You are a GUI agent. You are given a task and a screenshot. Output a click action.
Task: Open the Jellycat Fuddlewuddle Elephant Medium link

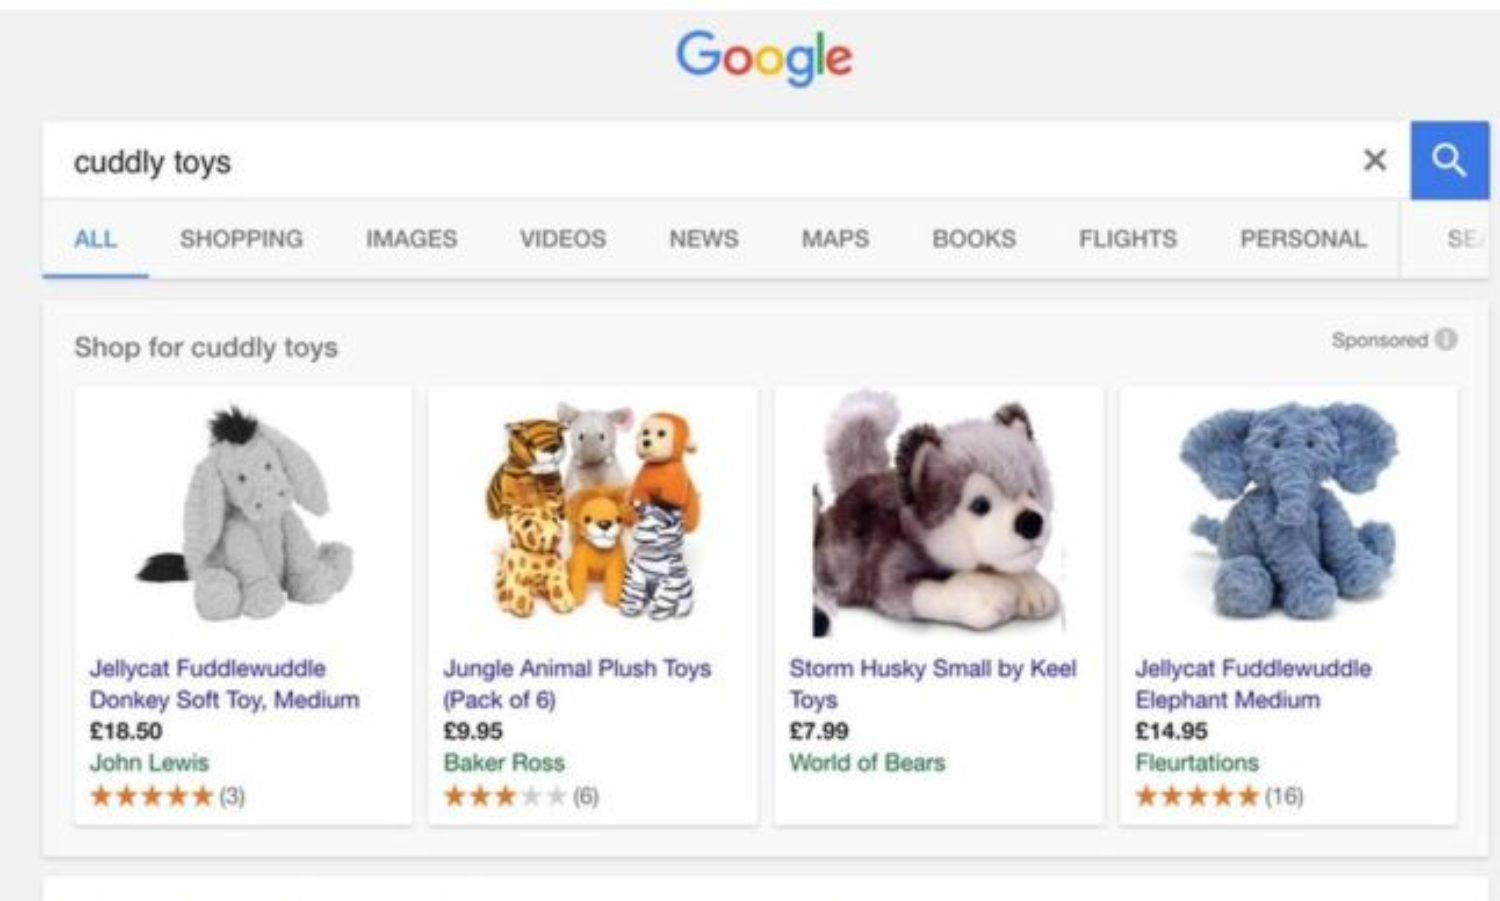pyautogui.click(x=1253, y=684)
